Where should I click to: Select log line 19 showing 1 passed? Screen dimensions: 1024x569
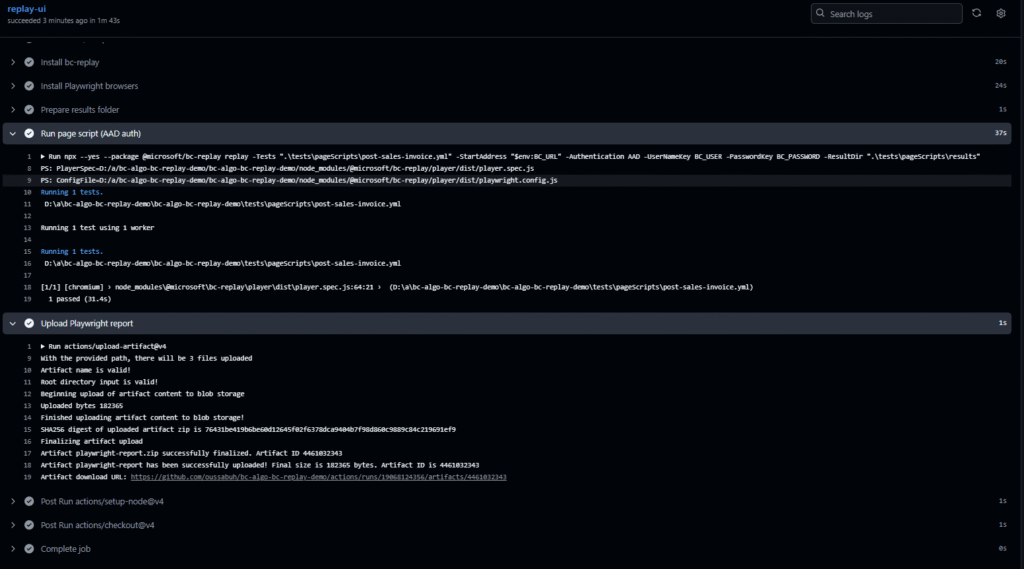[79, 299]
